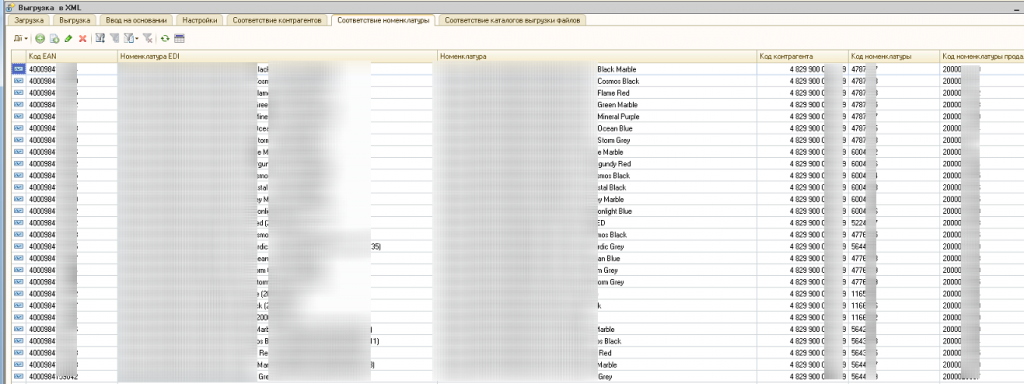Open the filter and sort settings icon
The image size is (1024, 384).
(100, 39)
